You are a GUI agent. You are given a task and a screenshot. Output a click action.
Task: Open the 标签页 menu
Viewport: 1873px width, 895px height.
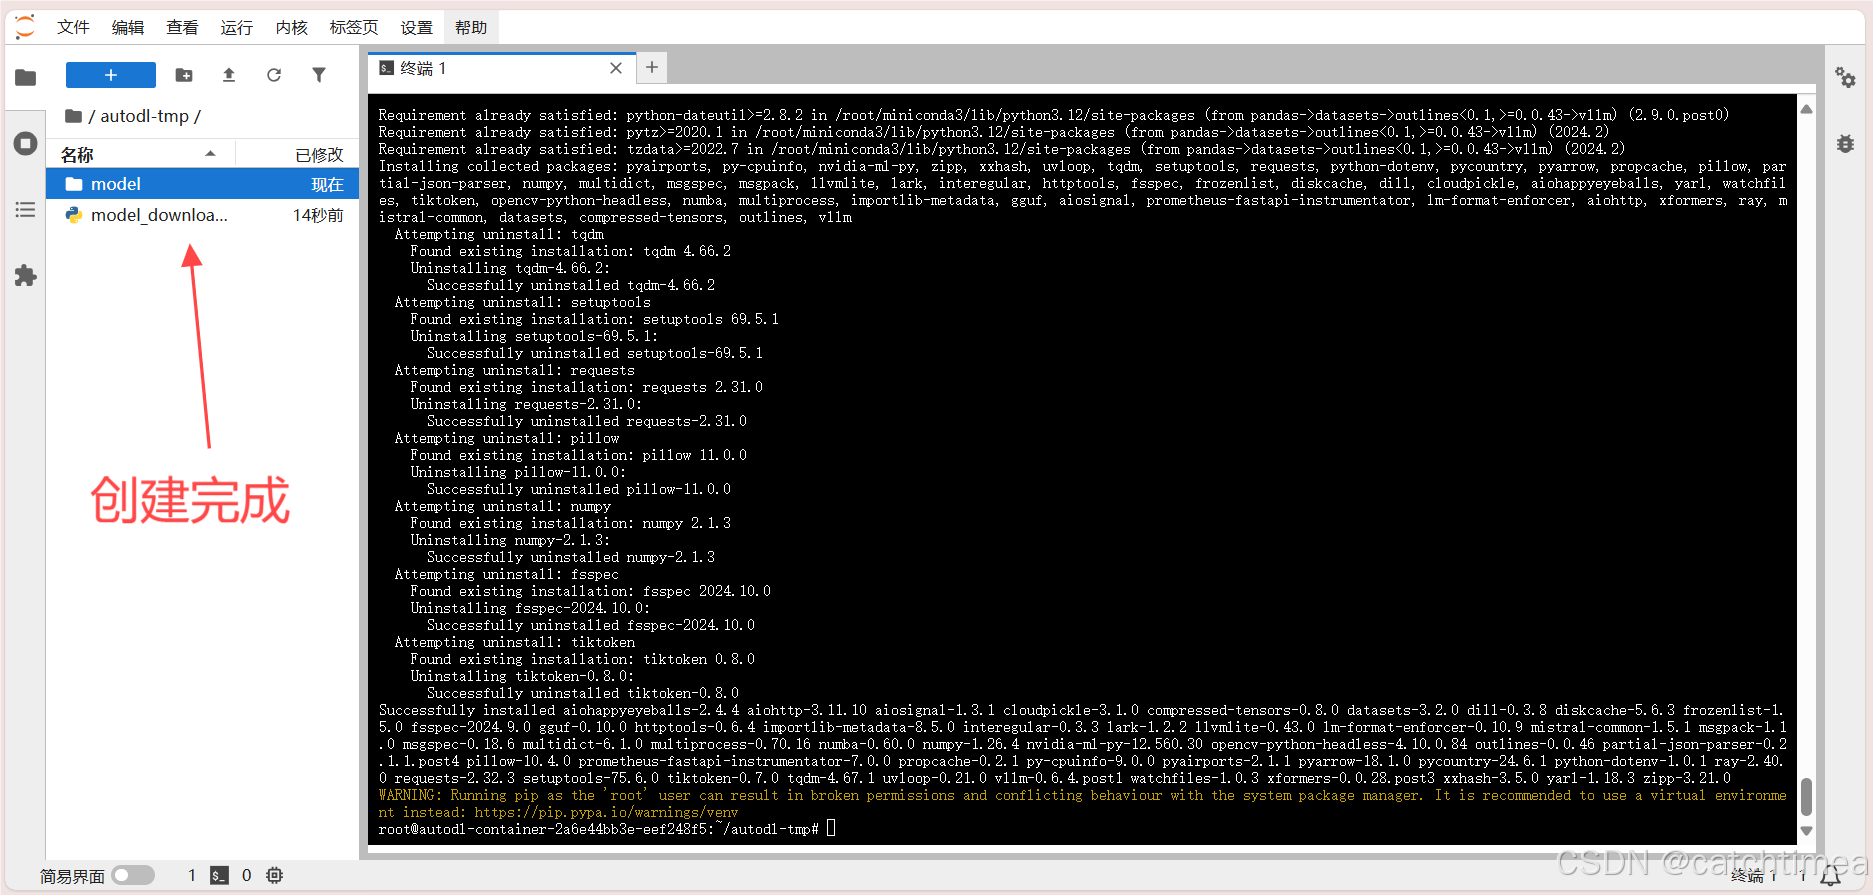(x=354, y=28)
